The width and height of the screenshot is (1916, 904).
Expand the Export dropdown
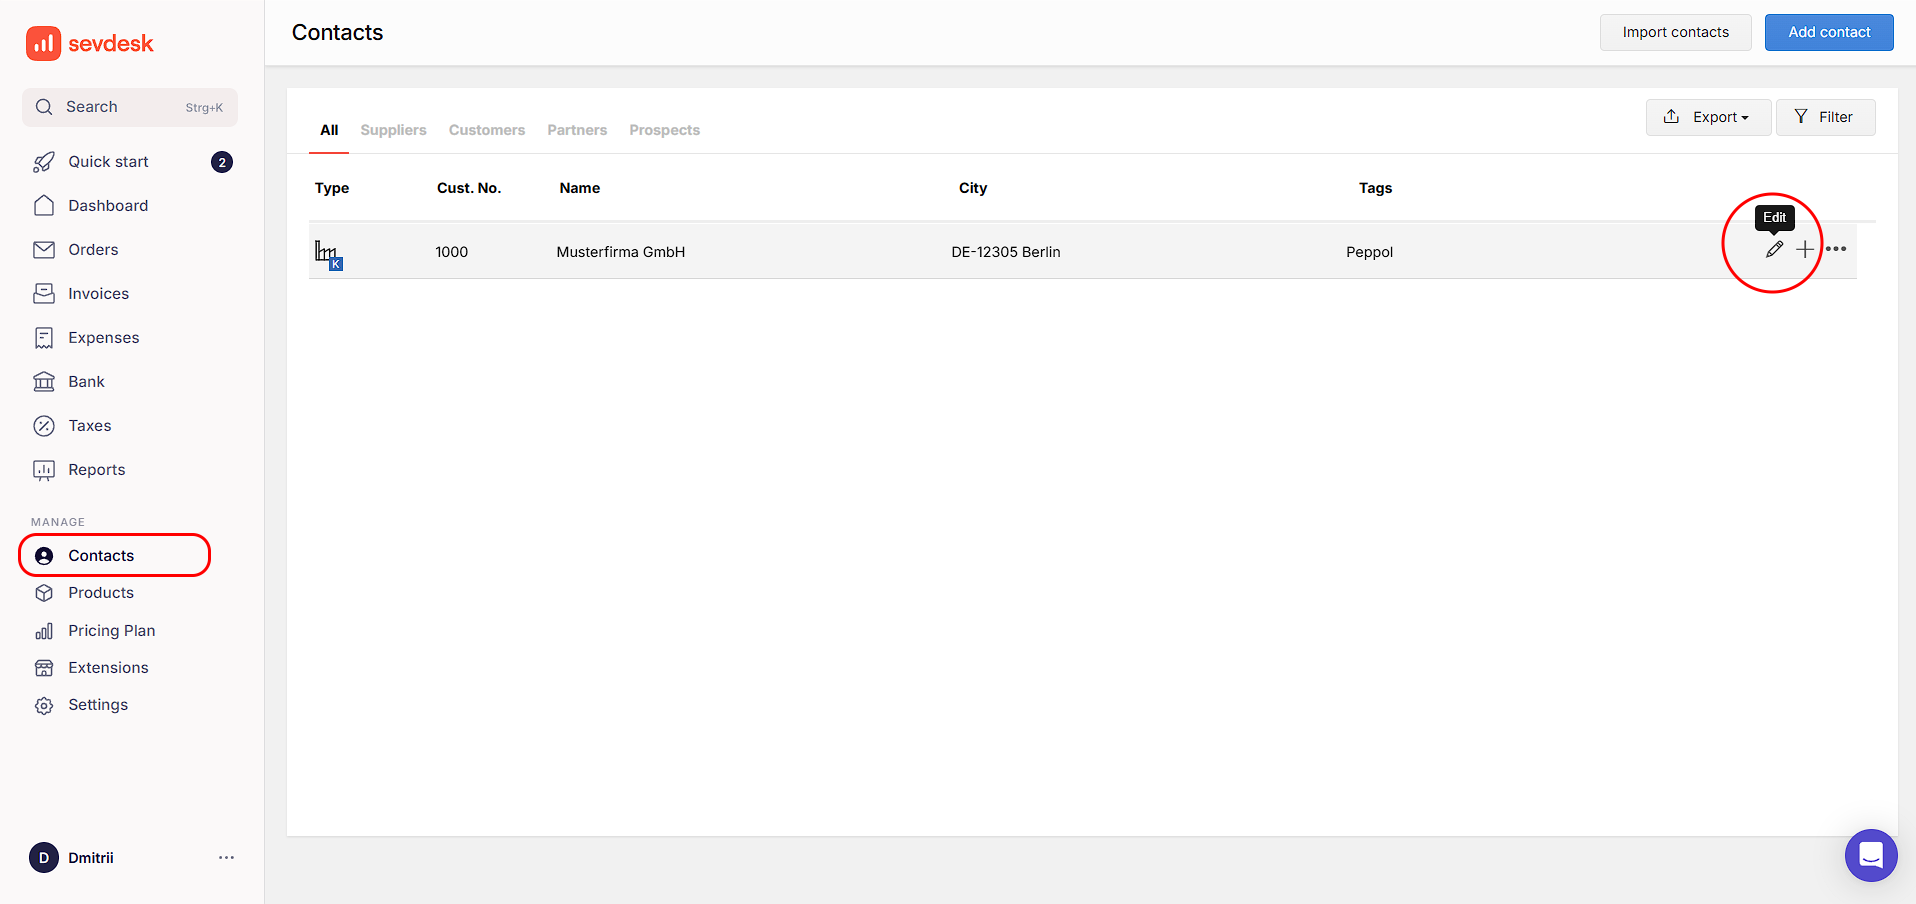[1708, 117]
